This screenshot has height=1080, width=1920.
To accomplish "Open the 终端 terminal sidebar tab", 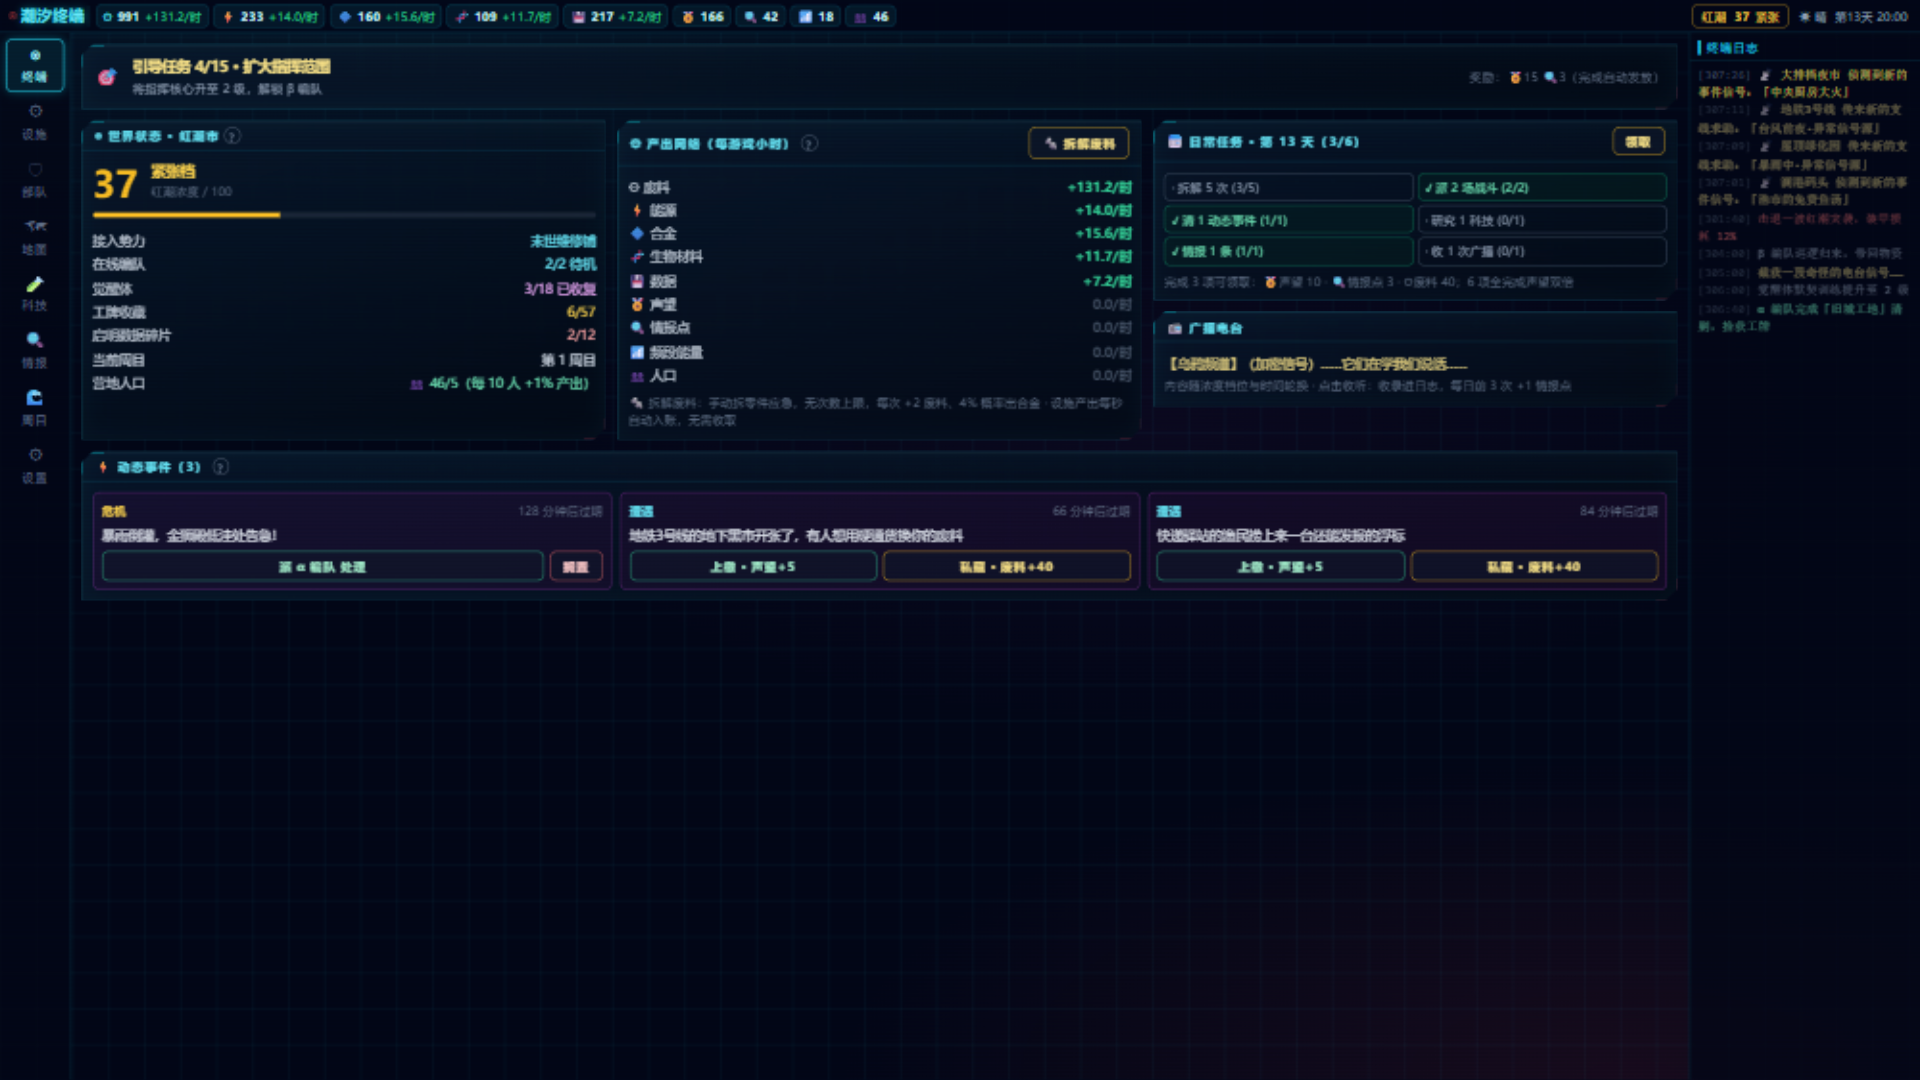I will click(35, 65).
